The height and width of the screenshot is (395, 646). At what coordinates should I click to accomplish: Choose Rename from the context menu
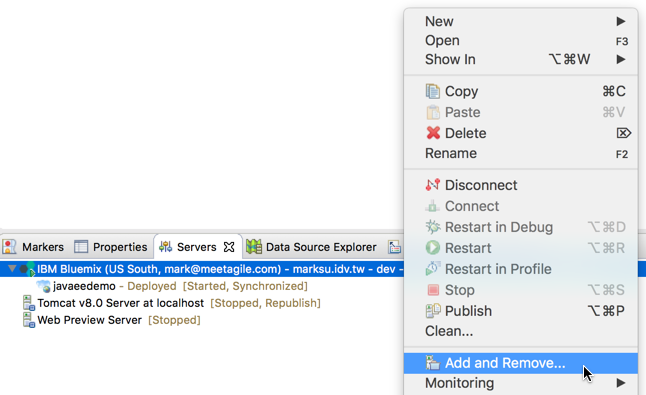tap(521, 154)
